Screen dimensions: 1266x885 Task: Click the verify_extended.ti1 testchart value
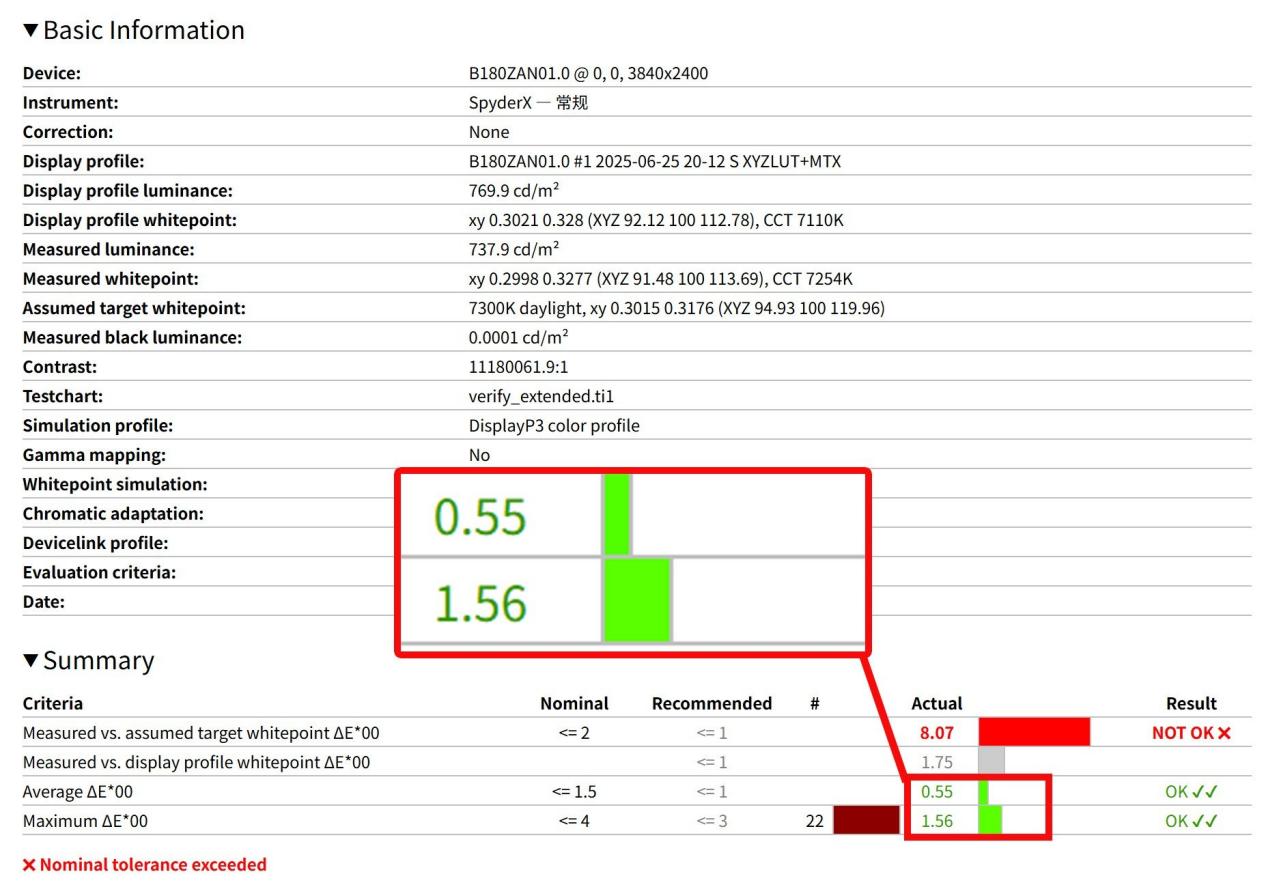click(x=541, y=396)
